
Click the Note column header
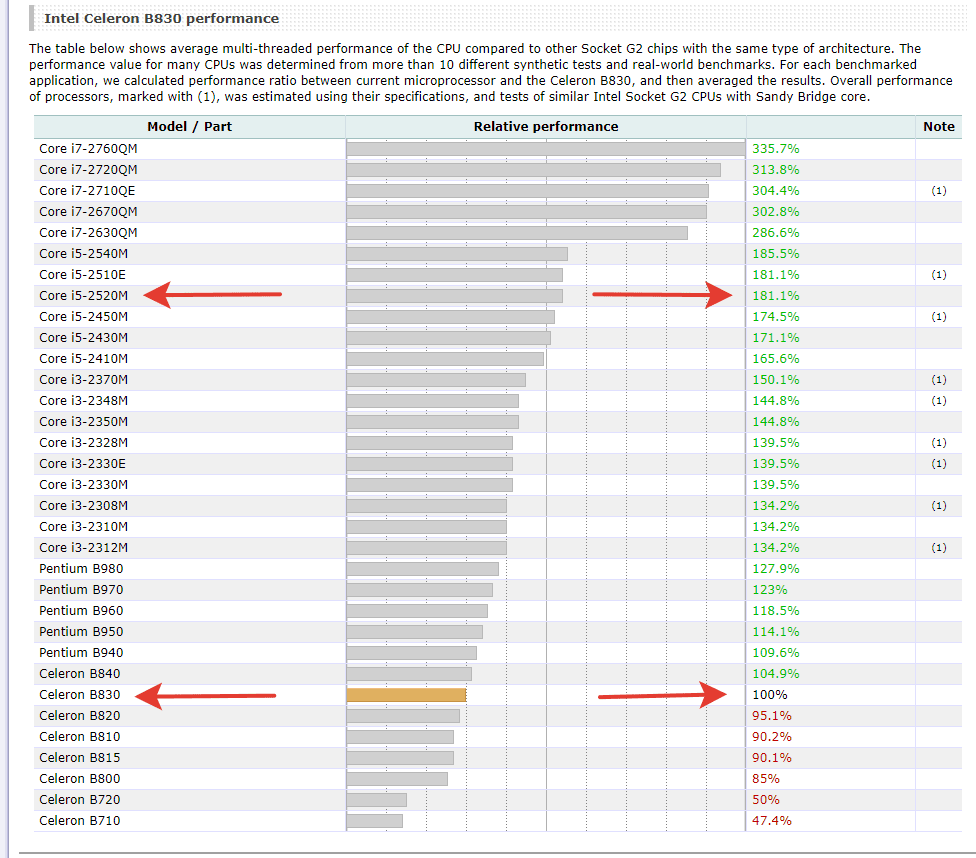click(x=939, y=126)
